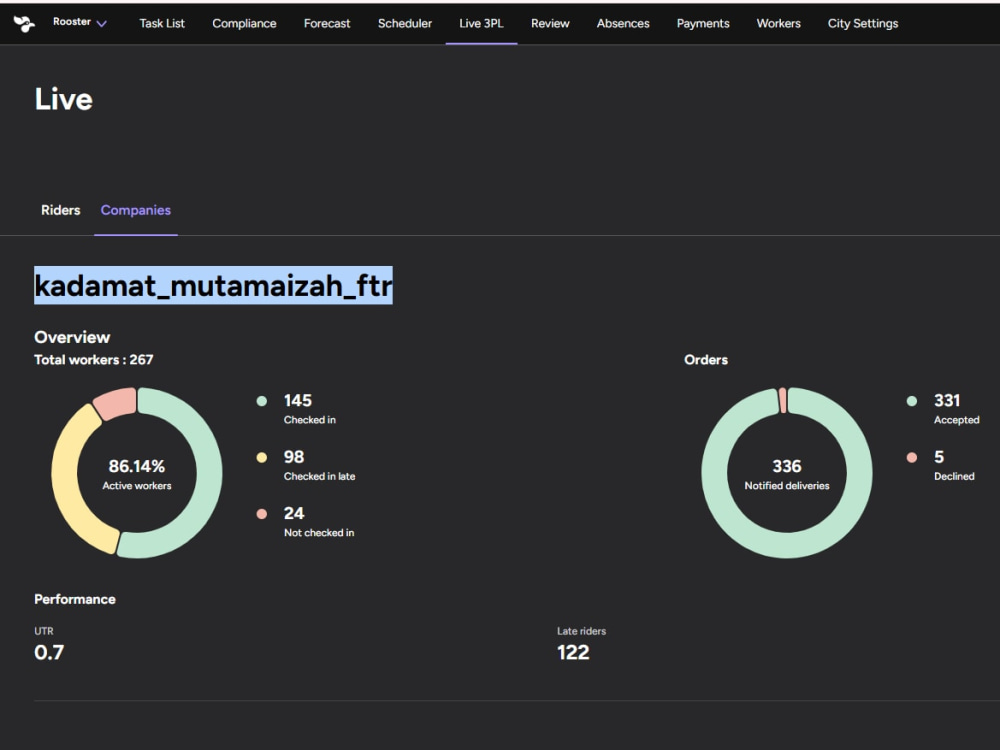The height and width of the screenshot is (750, 1000).
Task: Click the pink Declined legend dot
Action: (x=912, y=457)
